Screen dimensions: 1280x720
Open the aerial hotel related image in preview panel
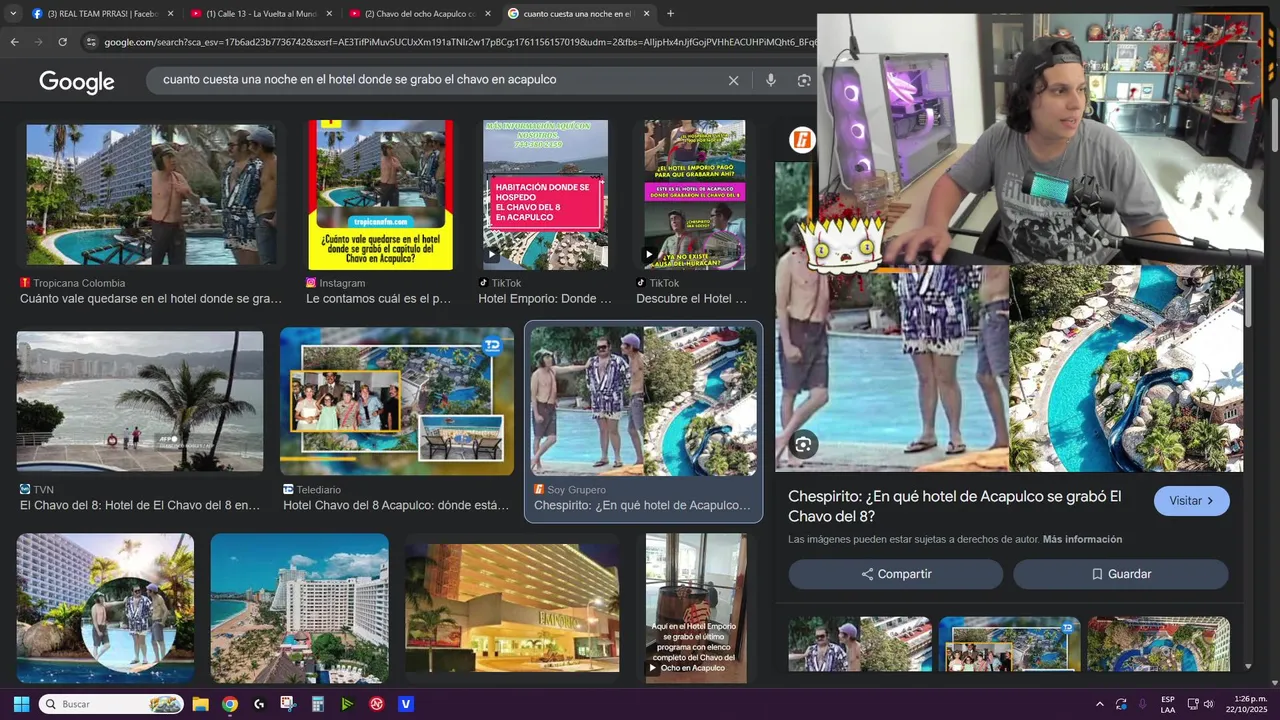[x=1158, y=644]
